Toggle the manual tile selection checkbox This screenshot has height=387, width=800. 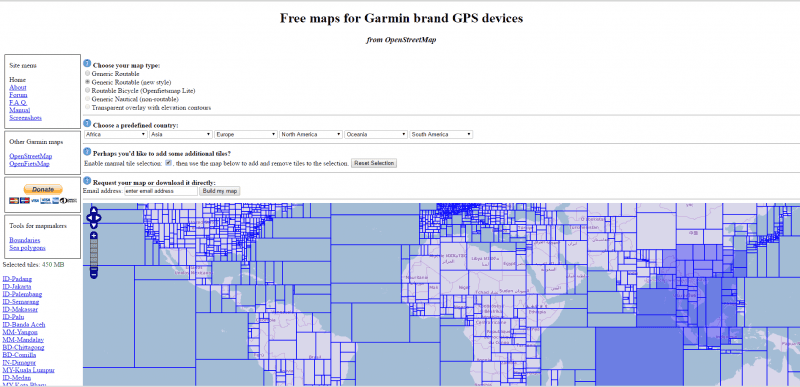point(168,163)
